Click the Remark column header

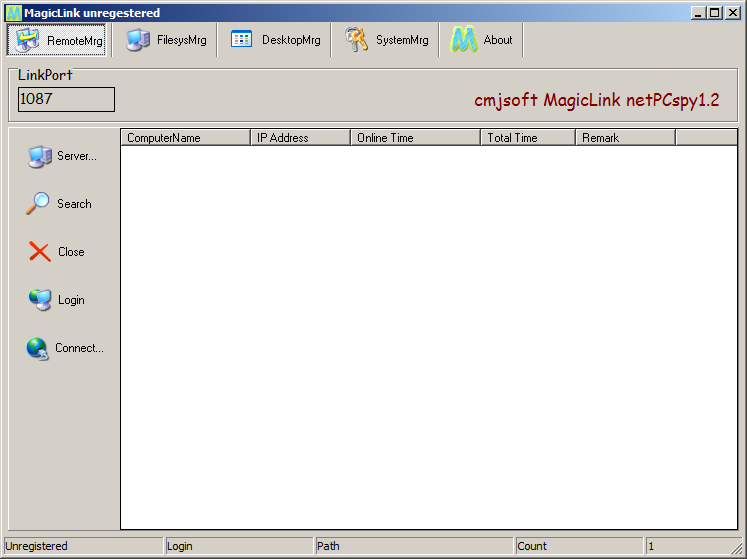625,138
